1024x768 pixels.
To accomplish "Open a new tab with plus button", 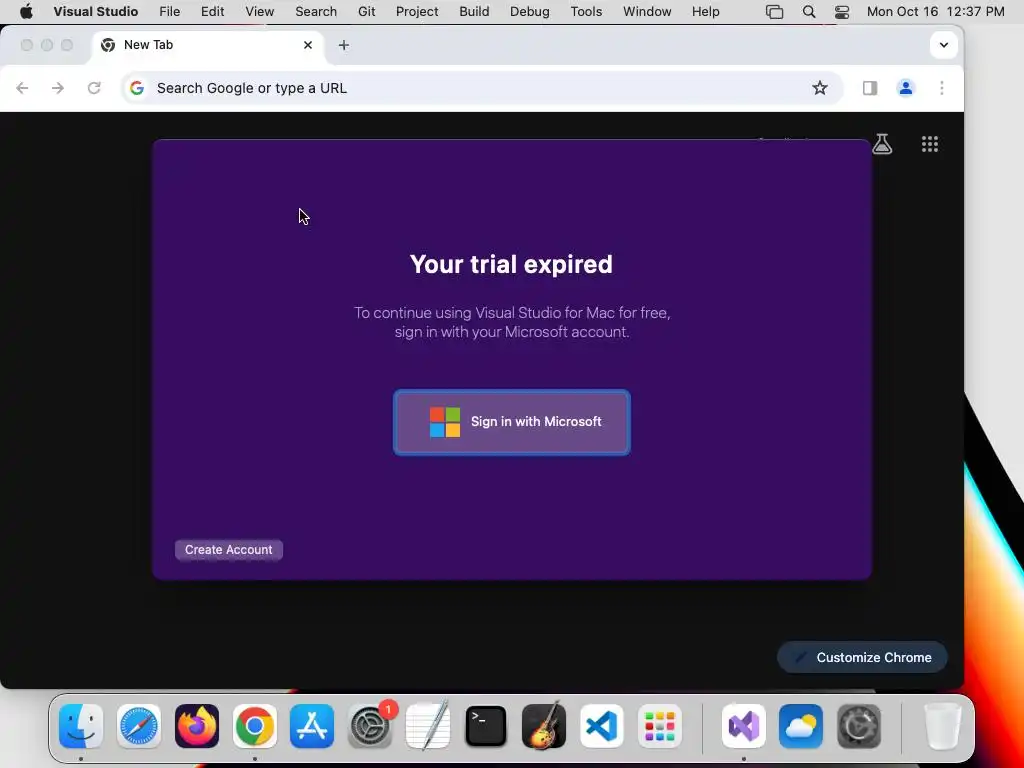I will (x=344, y=45).
